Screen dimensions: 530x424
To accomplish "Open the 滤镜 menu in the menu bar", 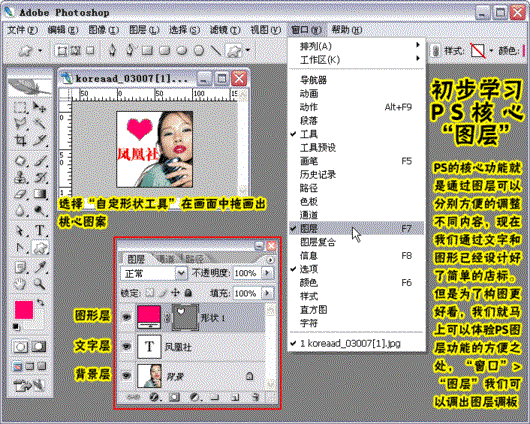I will click(225, 30).
